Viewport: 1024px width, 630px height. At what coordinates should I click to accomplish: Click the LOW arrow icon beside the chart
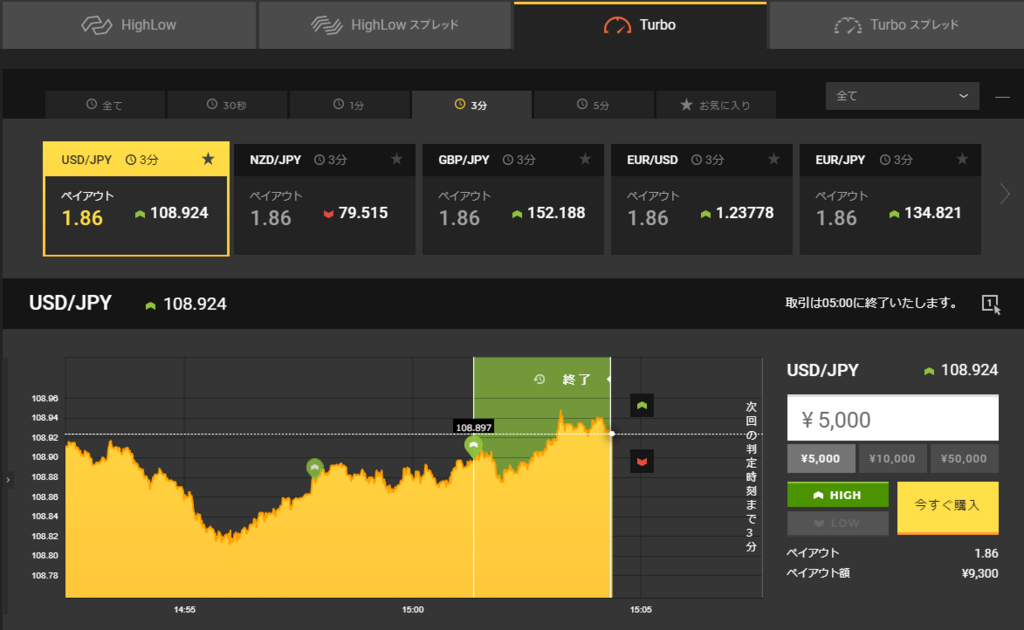[641, 460]
